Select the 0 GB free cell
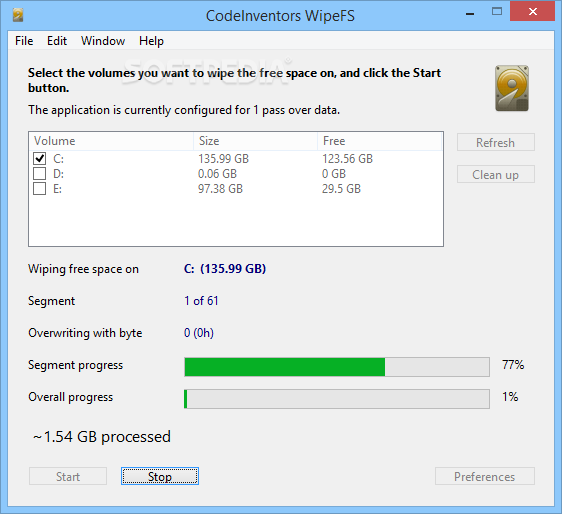 pos(334,173)
